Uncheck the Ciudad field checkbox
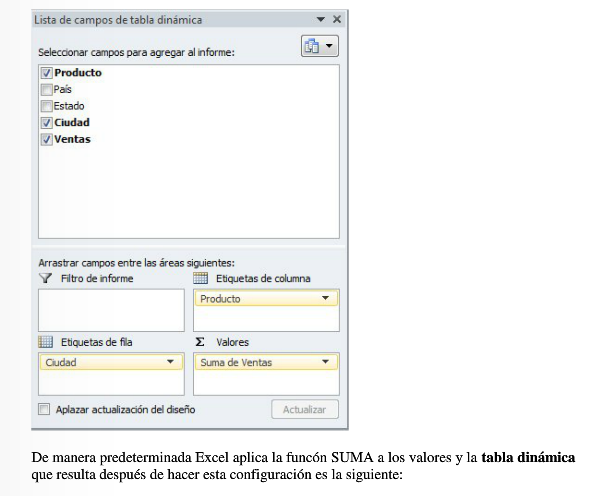 pos(47,123)
